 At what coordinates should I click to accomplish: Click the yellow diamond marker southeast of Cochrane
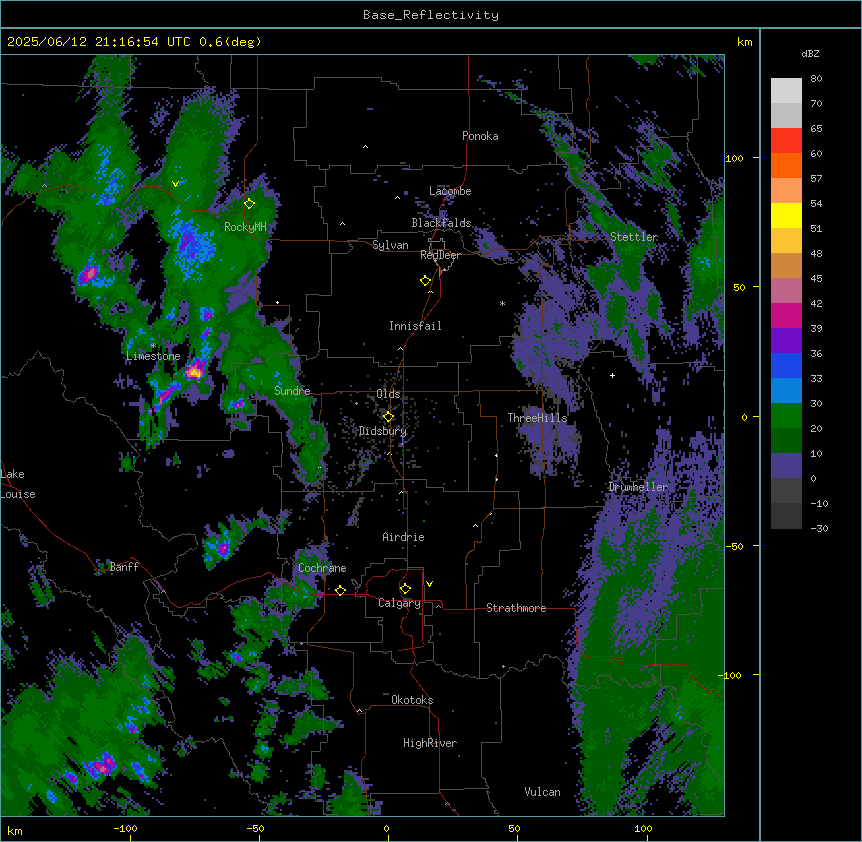coord(340,590)
